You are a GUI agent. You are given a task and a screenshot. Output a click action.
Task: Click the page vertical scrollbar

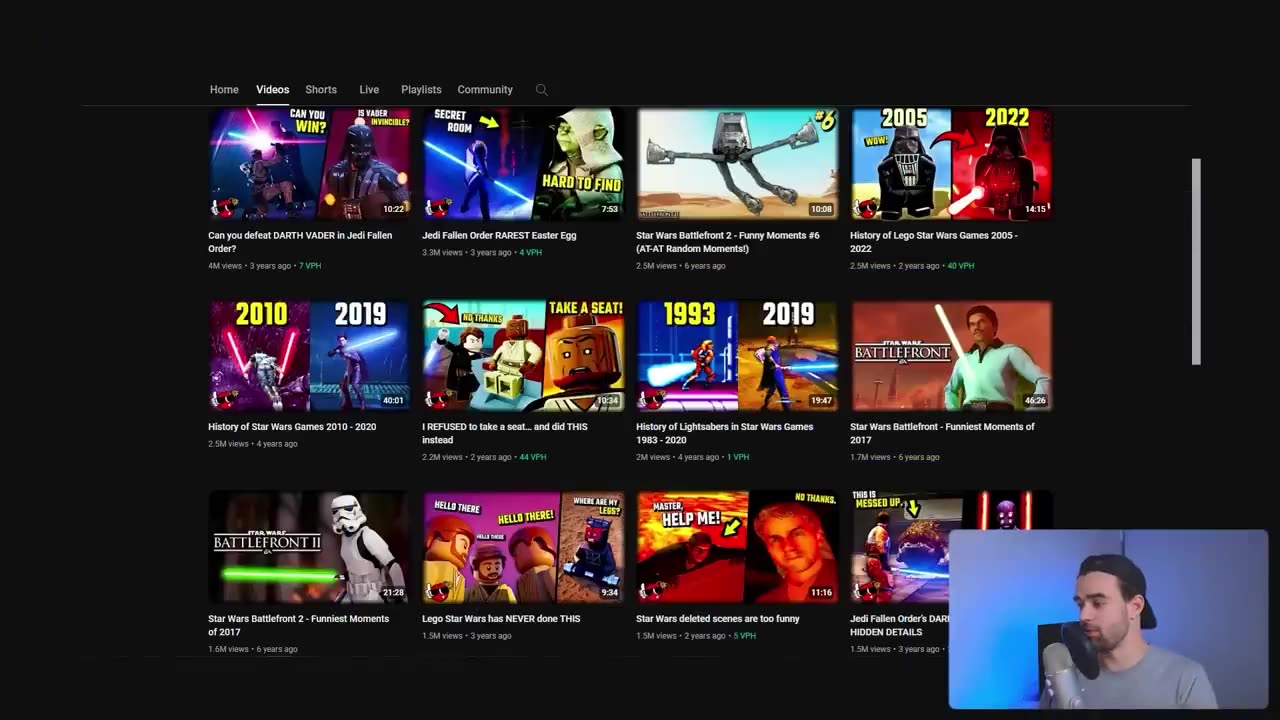click(x=1196, y=262)
